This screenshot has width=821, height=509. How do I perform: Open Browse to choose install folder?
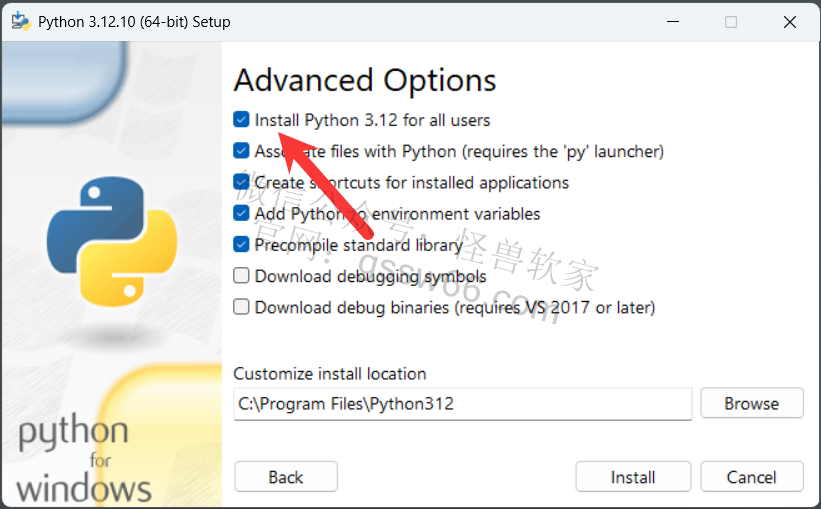coord(752,403)
